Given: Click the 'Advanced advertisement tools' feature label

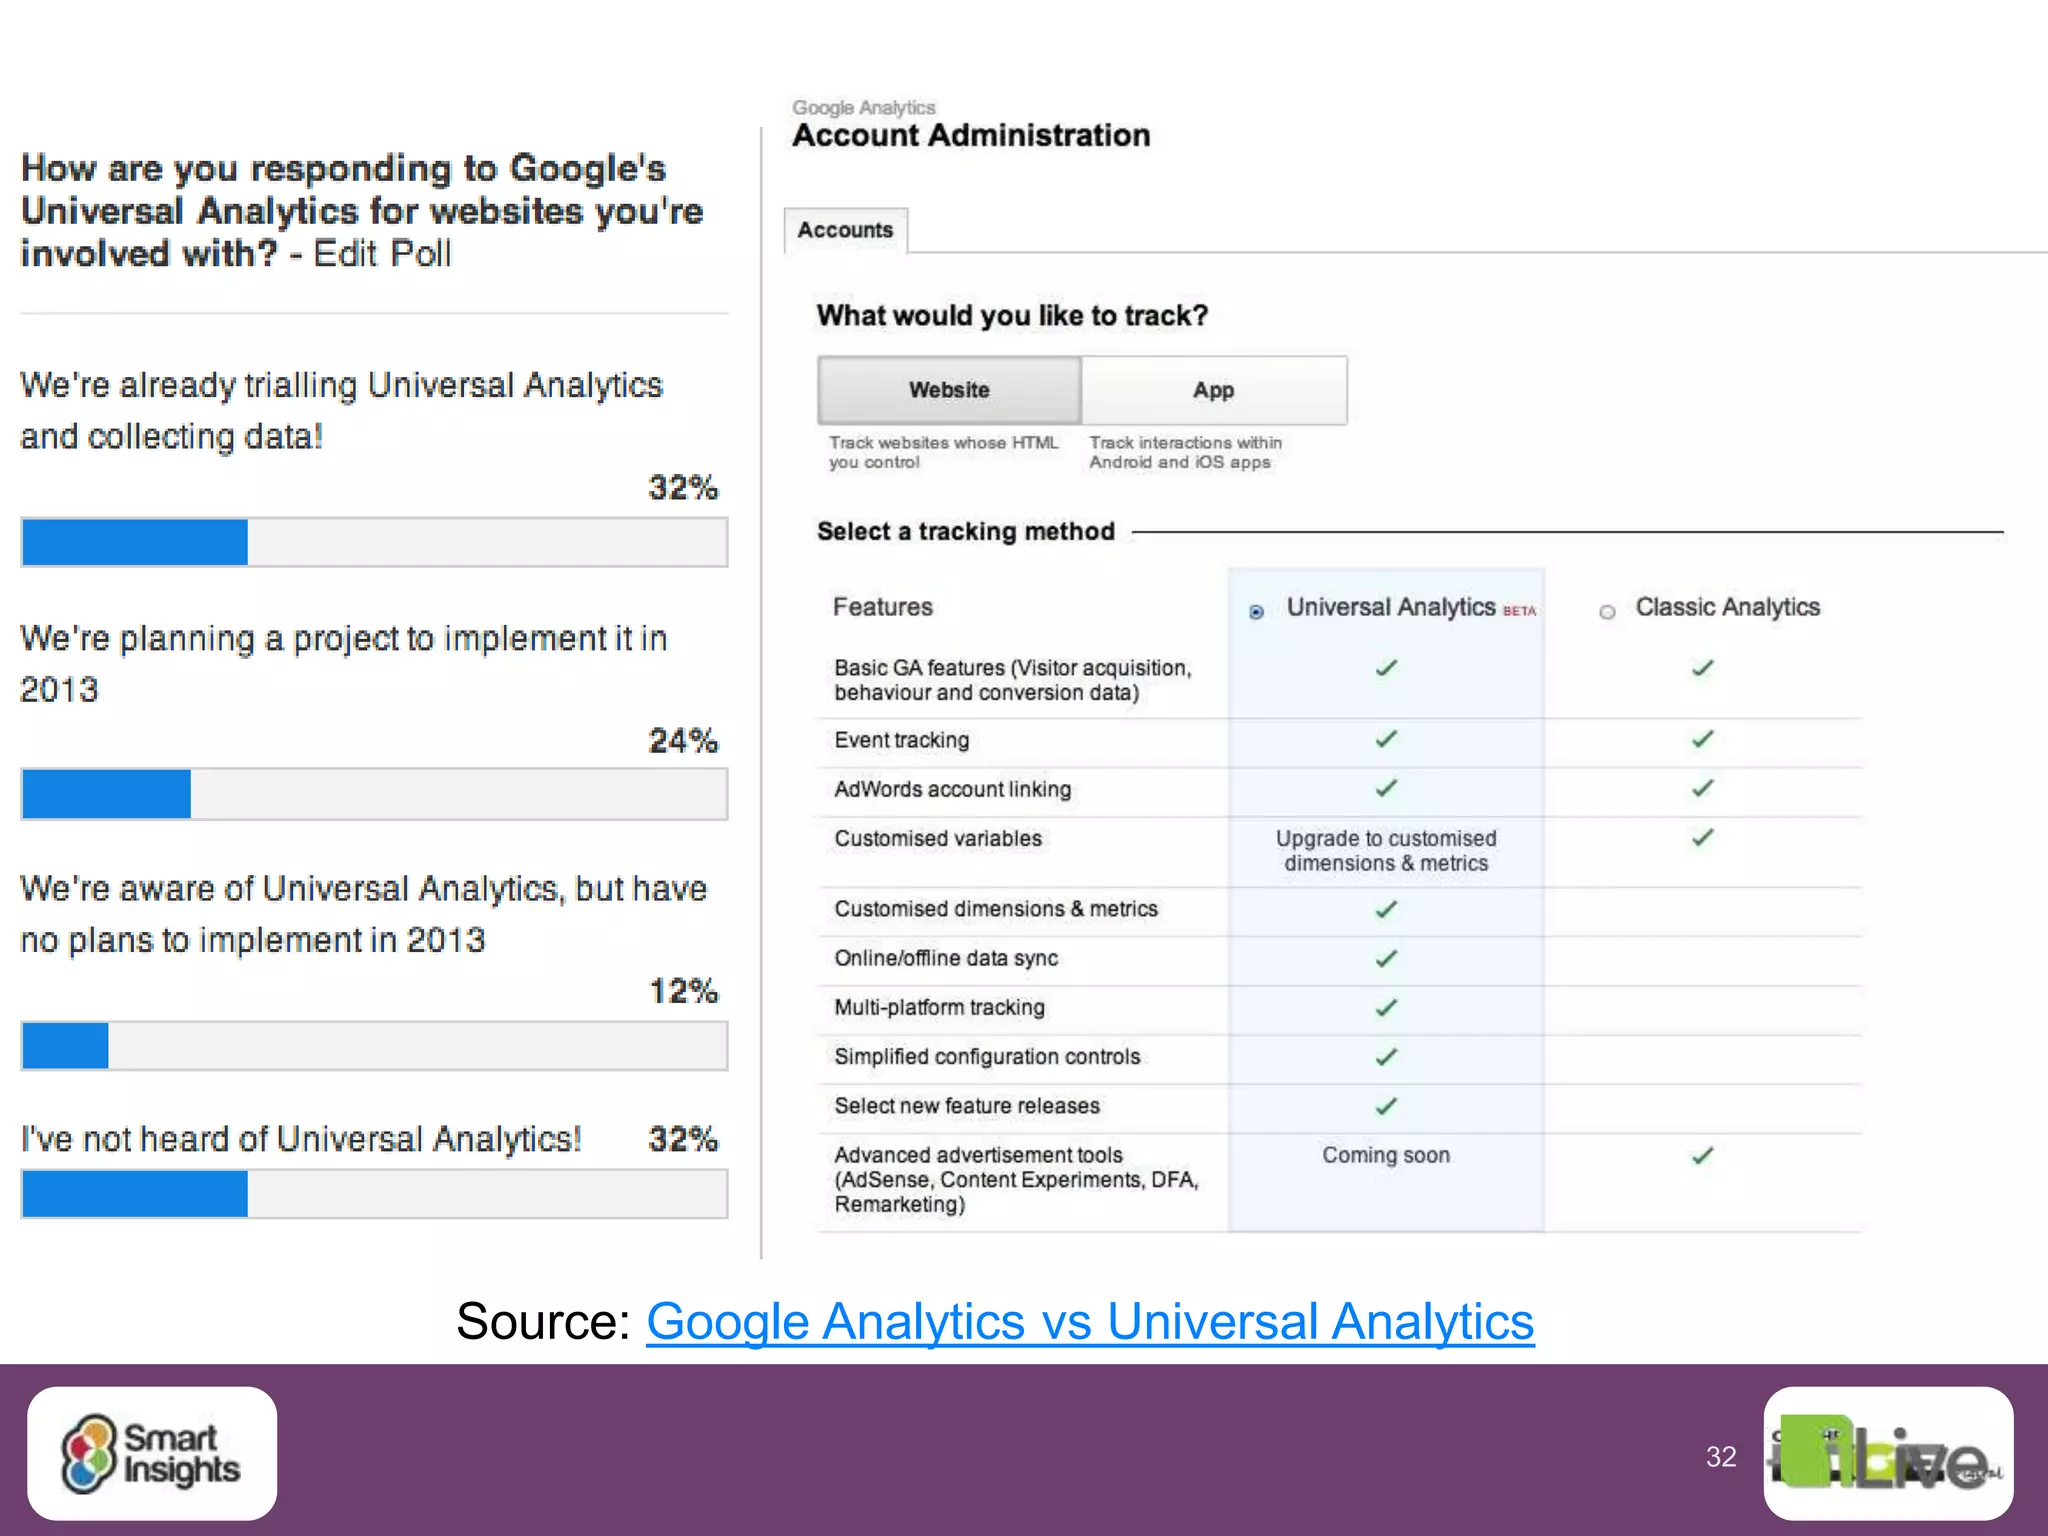Looking at the screenshot, I should (1017, 1179).
